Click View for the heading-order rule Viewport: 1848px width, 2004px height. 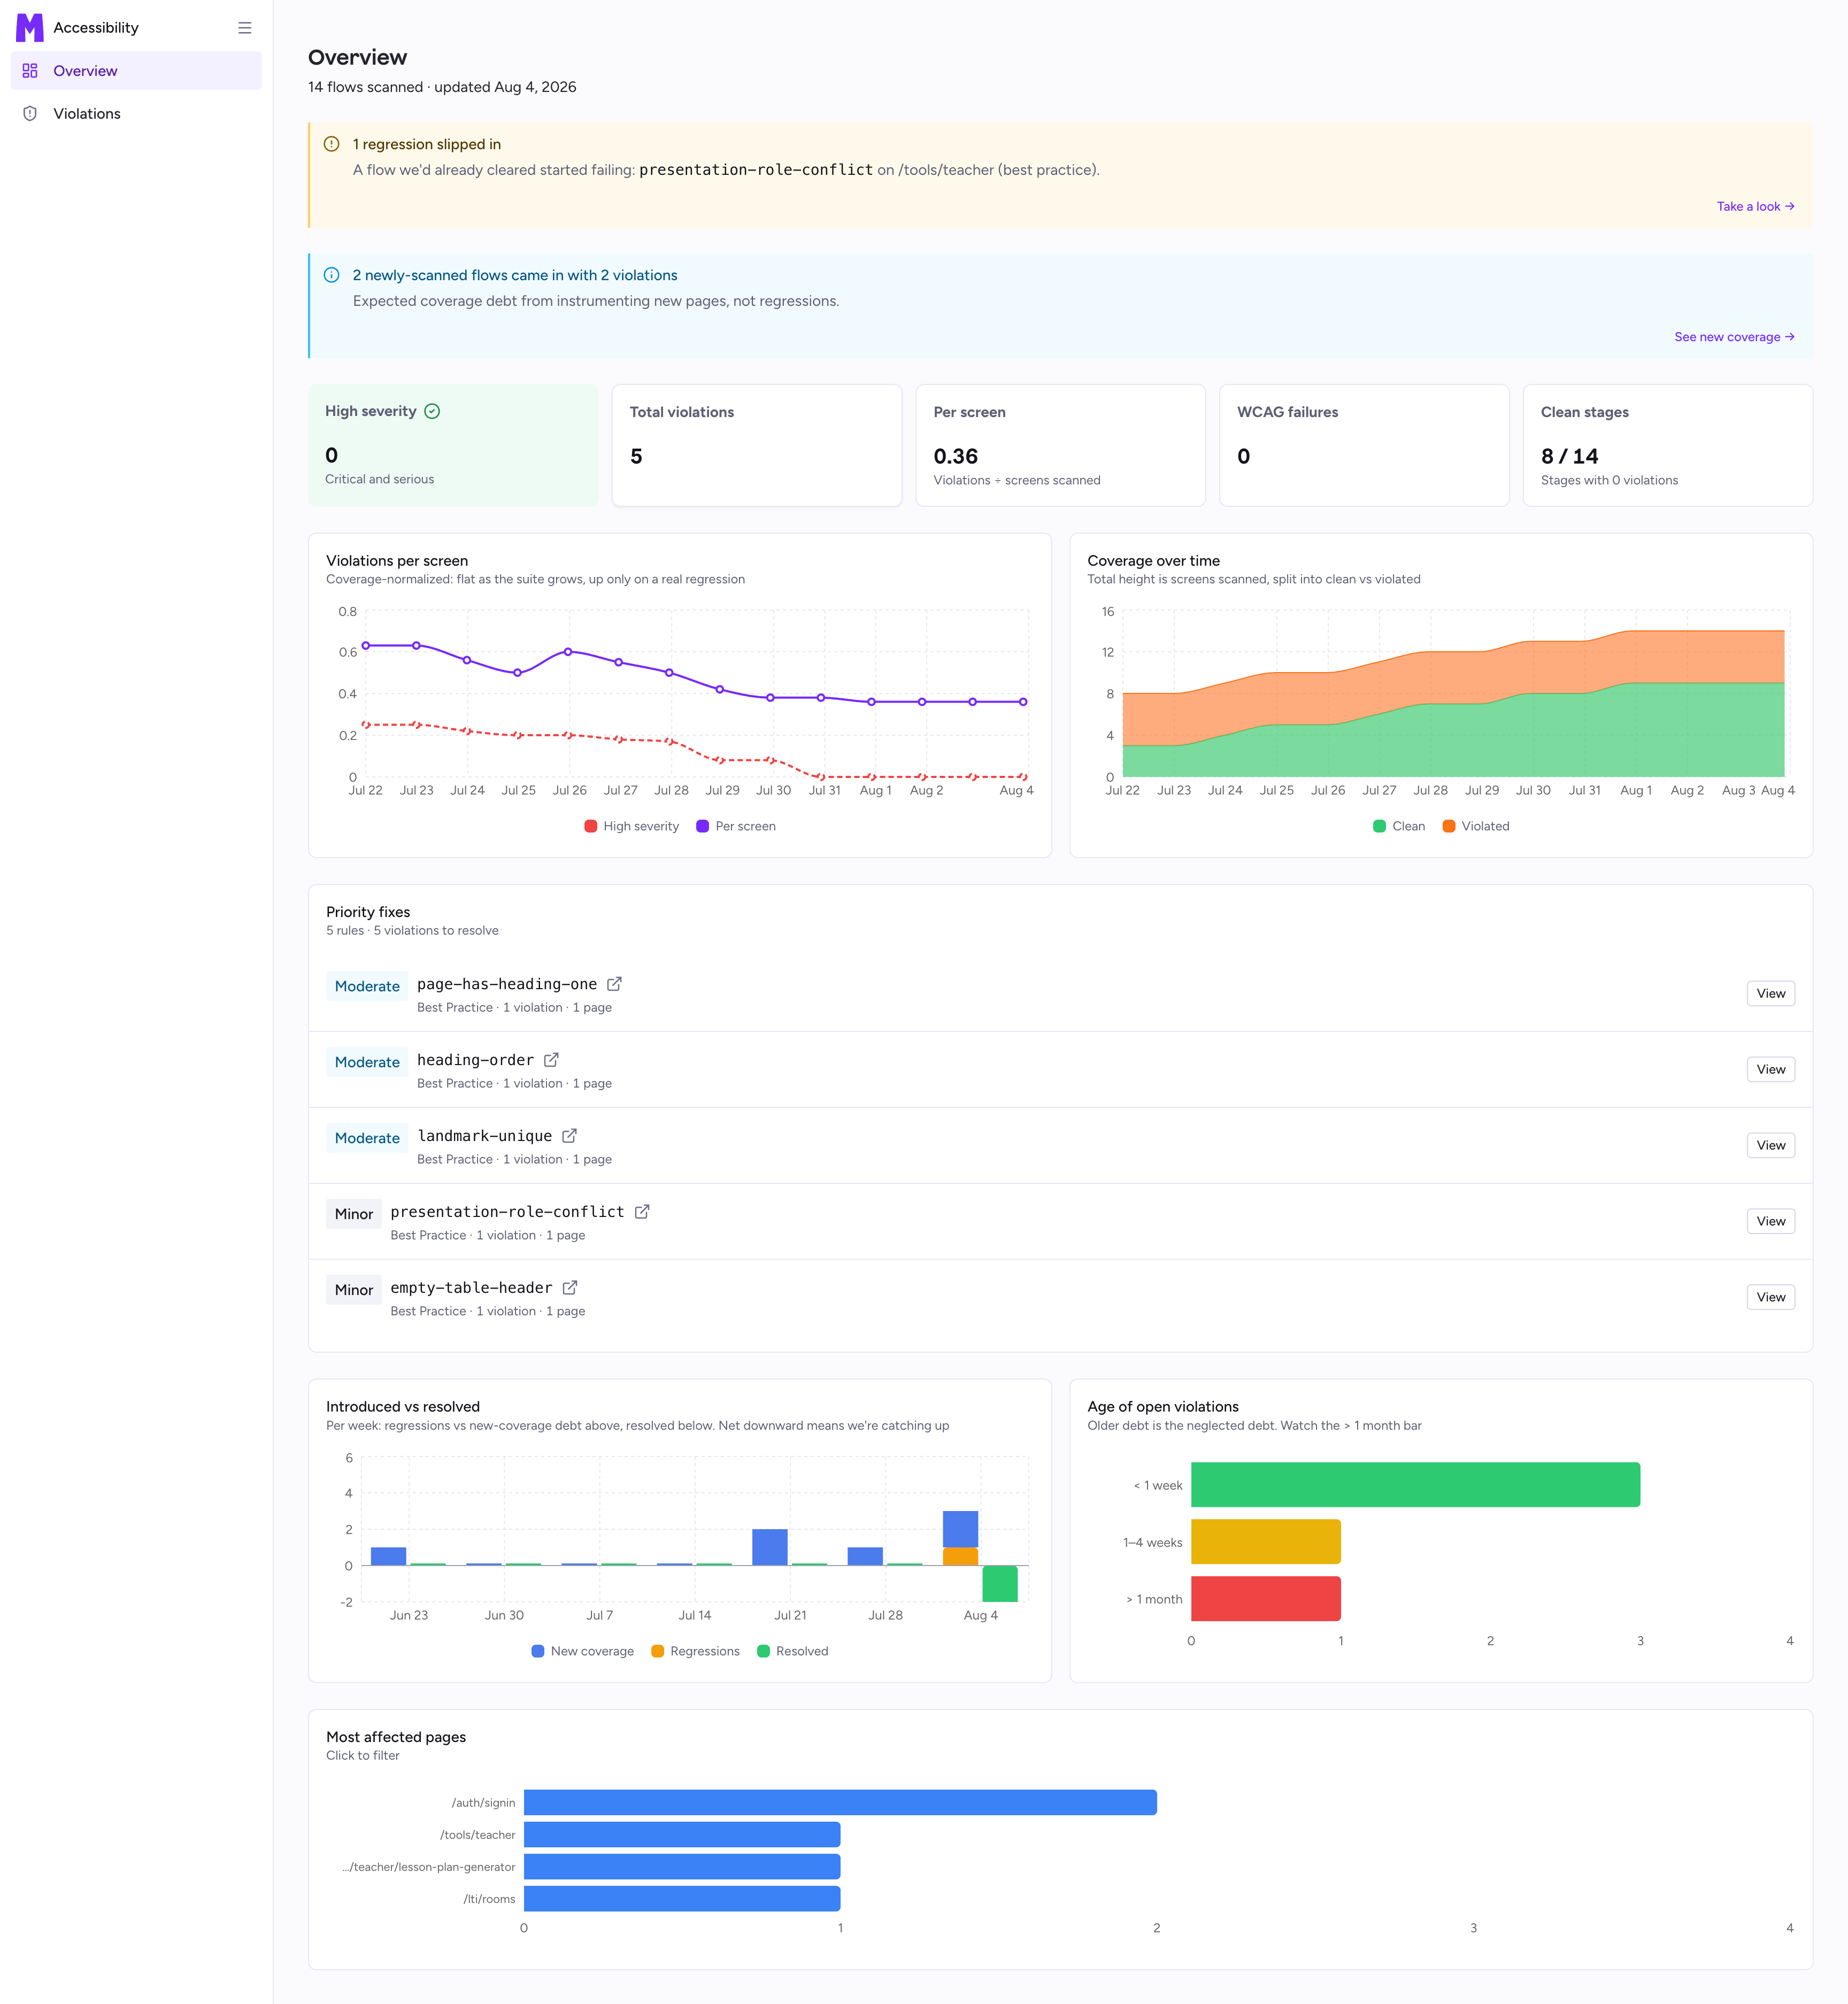tap(1770, 1070)
